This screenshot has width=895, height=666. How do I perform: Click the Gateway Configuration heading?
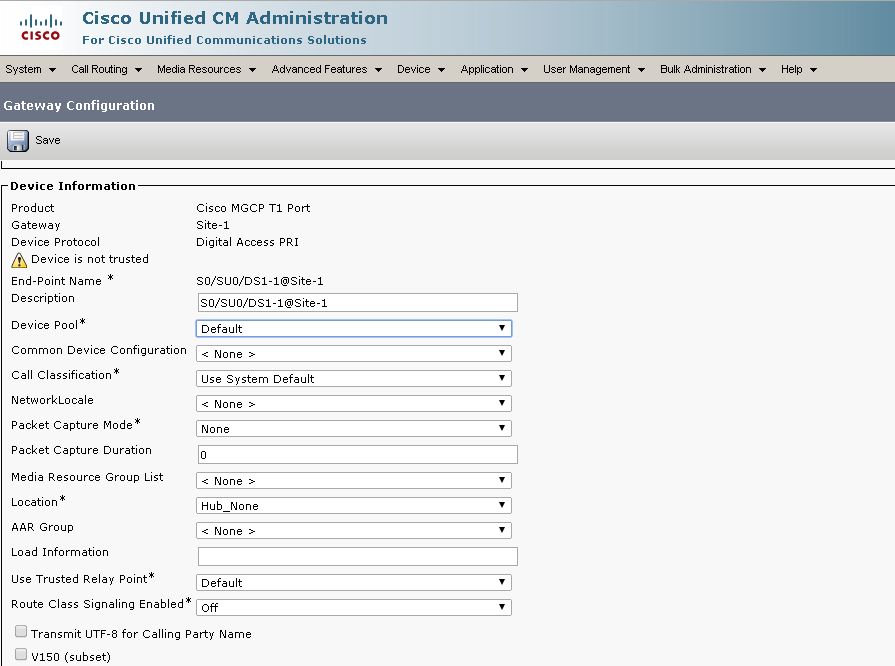click(79, 106)
